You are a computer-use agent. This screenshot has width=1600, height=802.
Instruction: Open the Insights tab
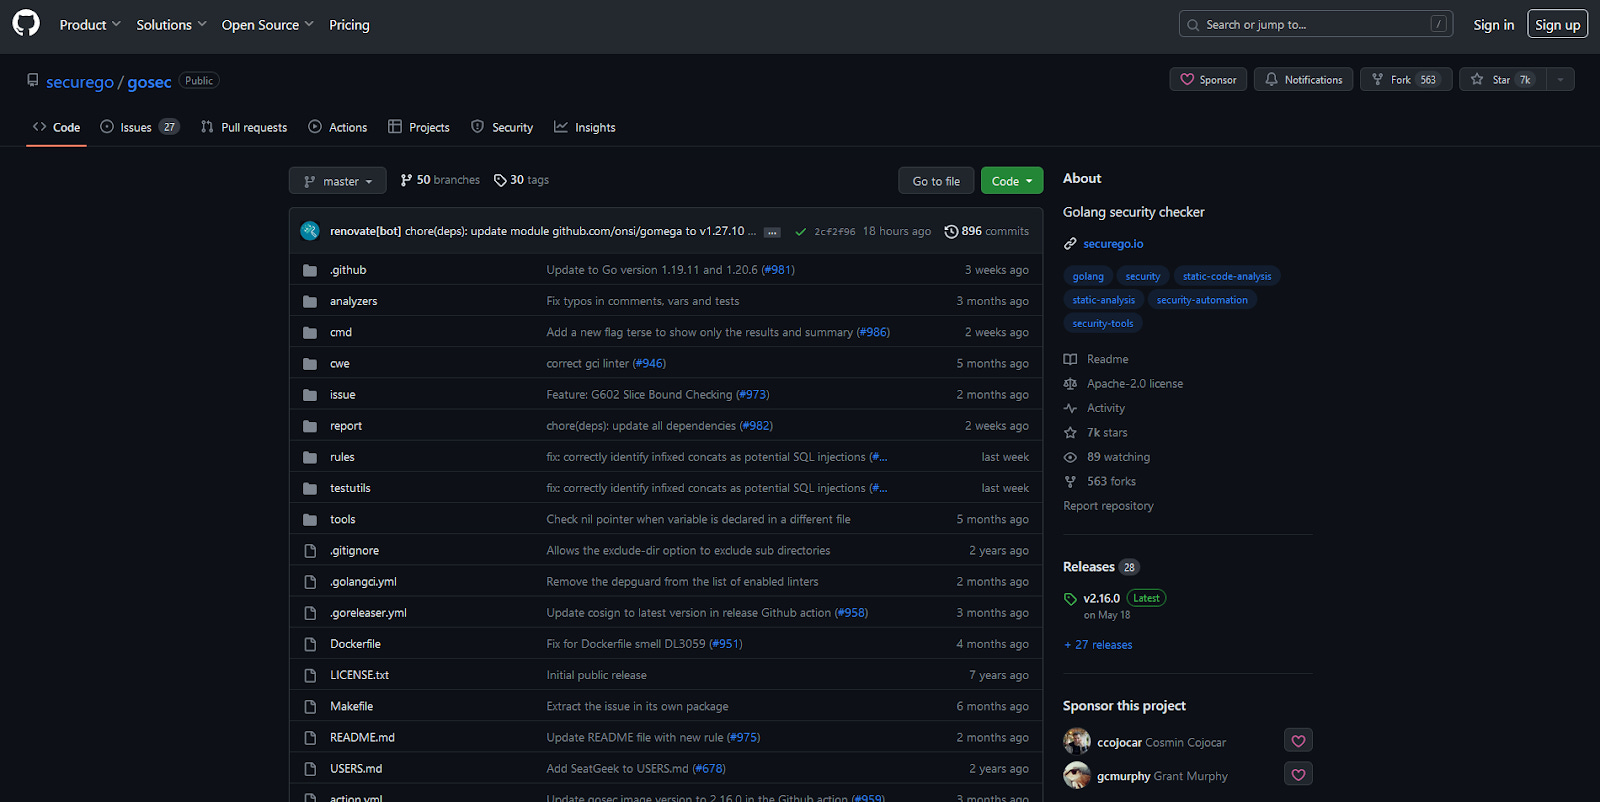[x=585, y=127]
